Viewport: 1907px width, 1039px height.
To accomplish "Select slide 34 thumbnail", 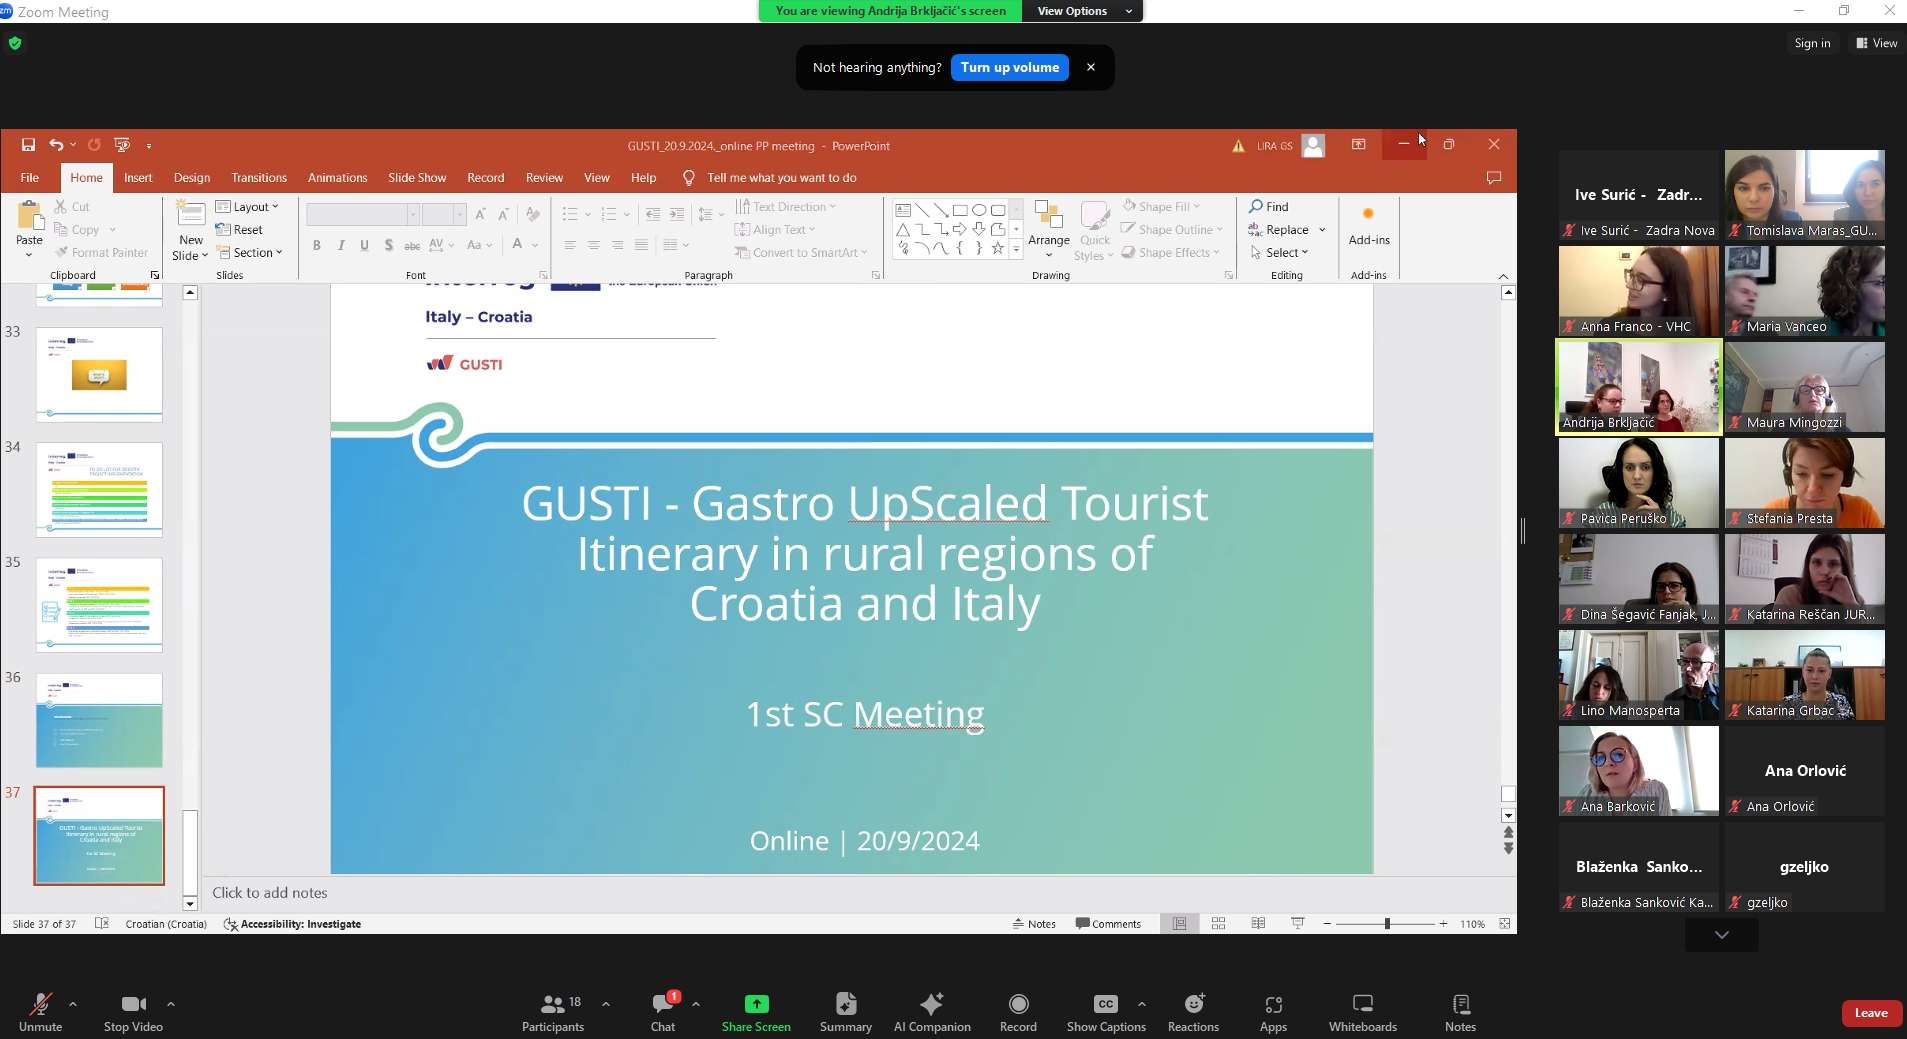I will click(99, 490).
